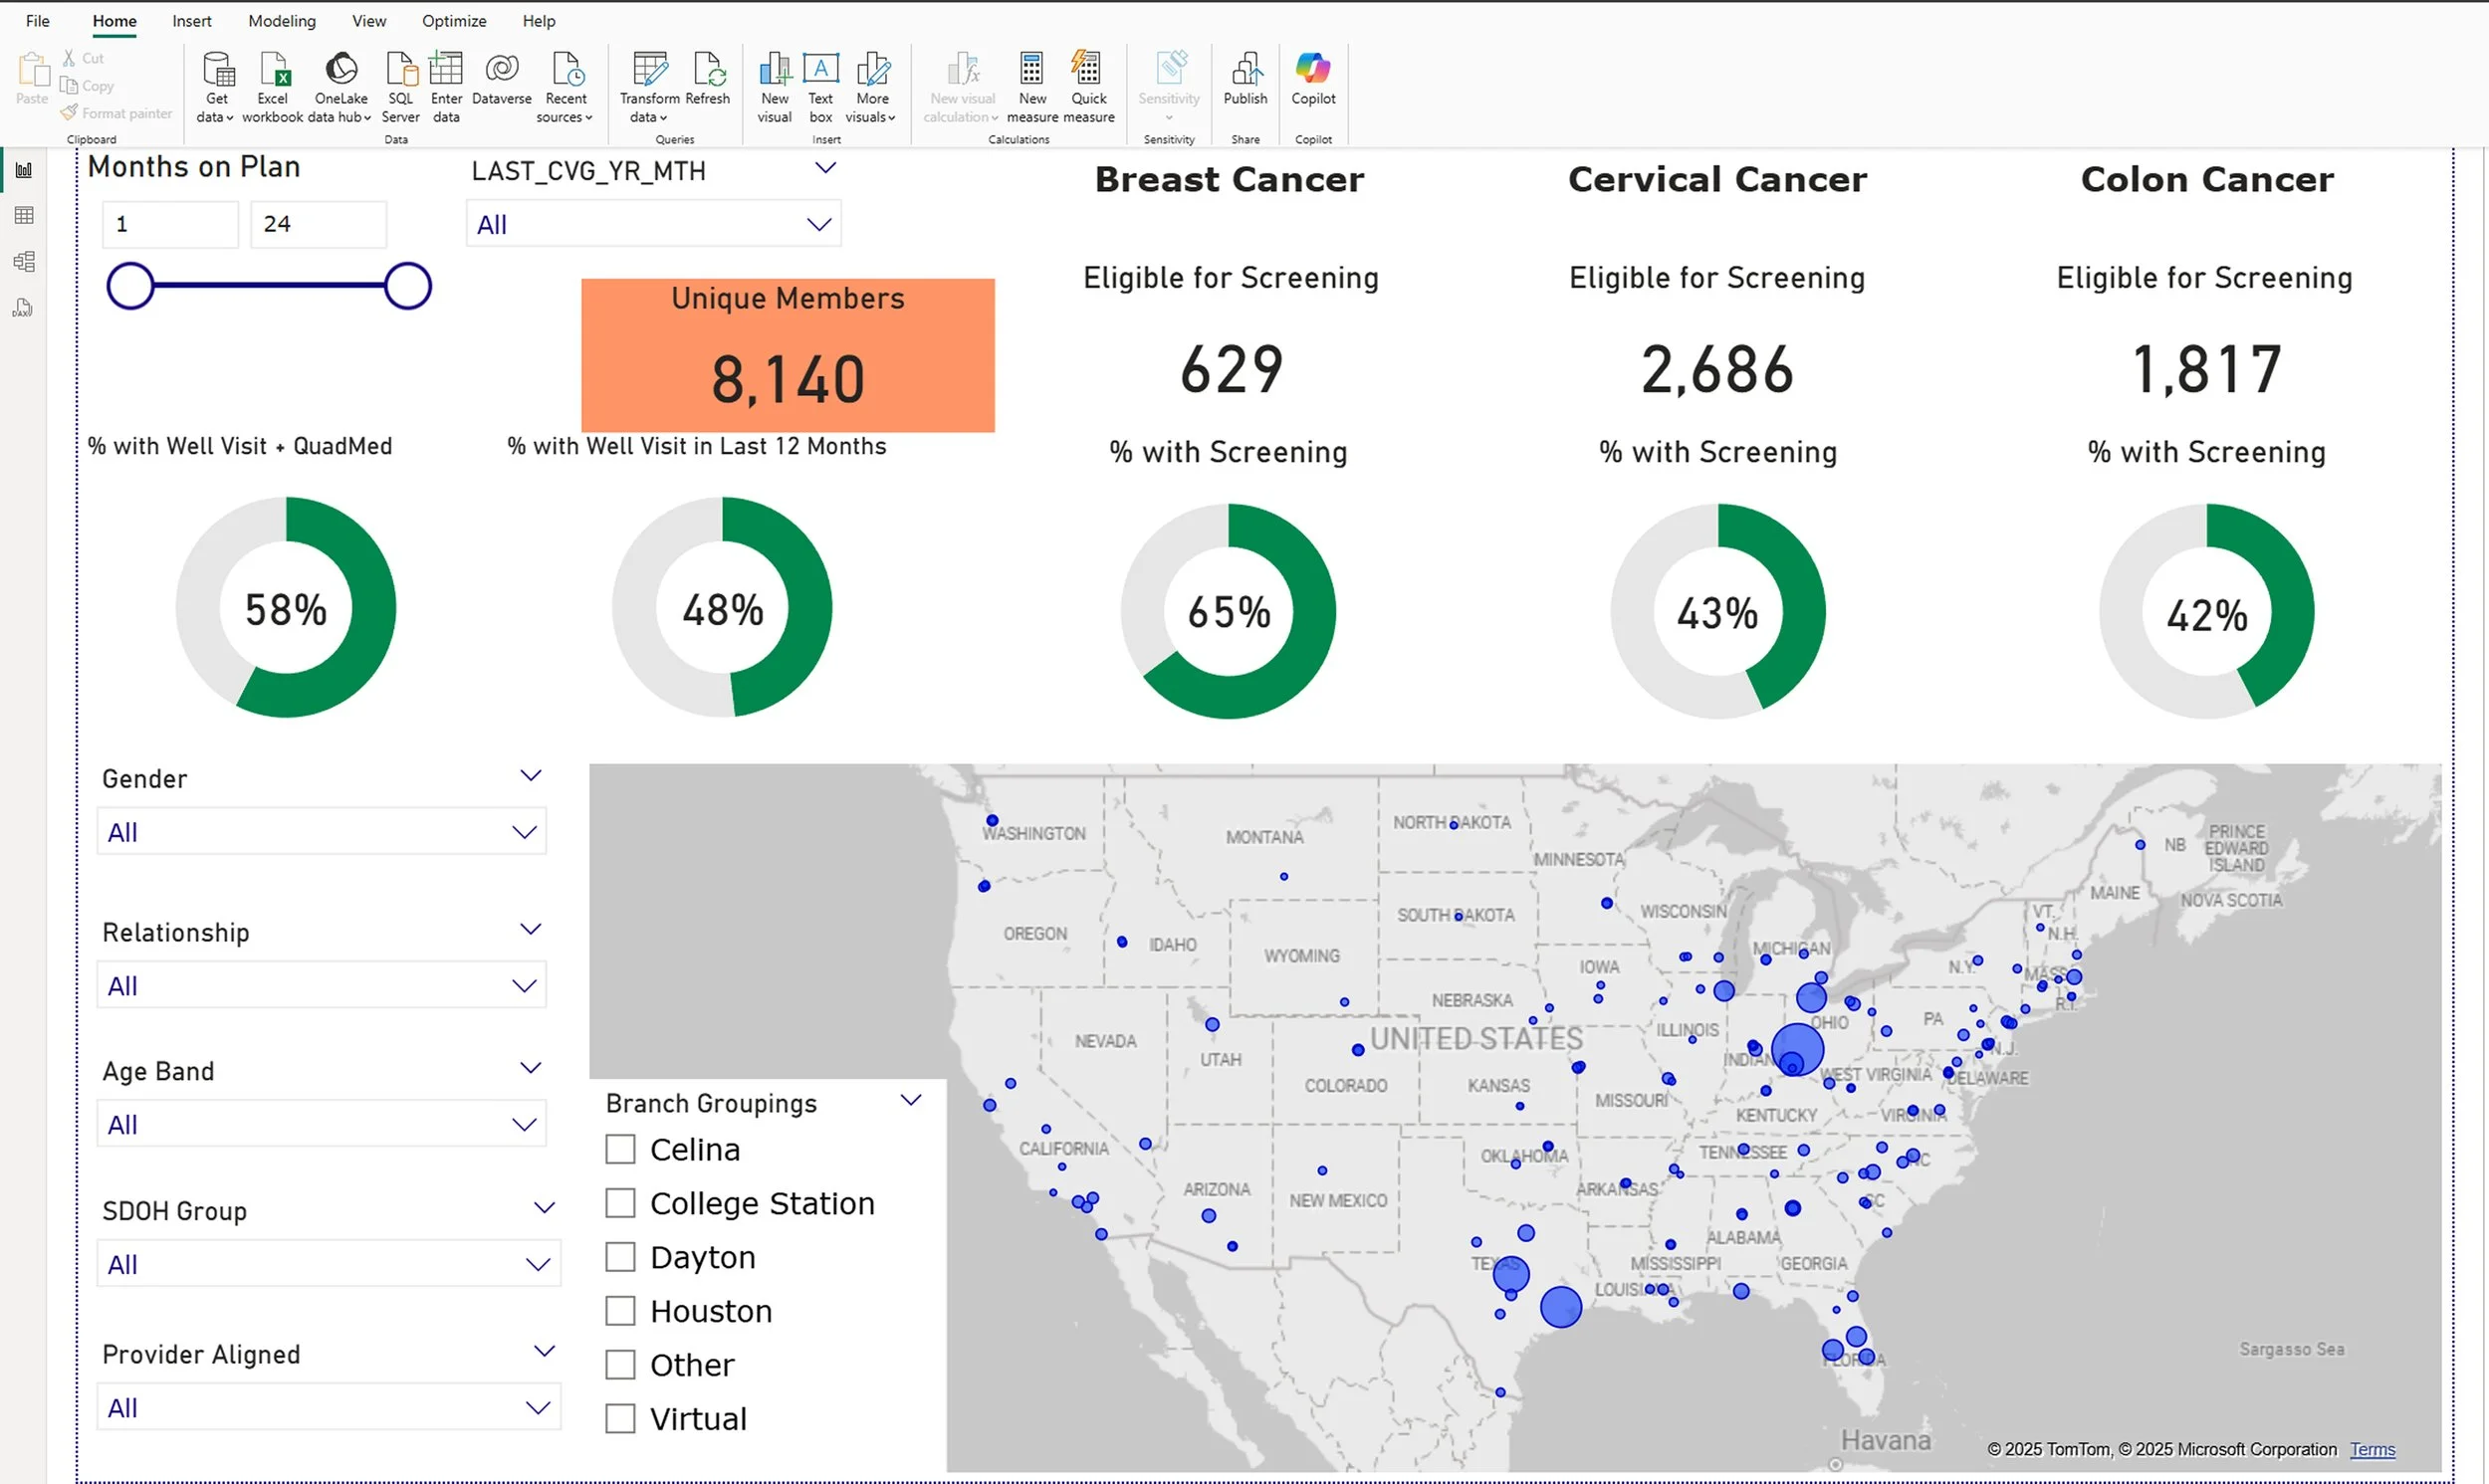Open the Modeling ribbon tab
The height and width of the screenshot is (1484, 2489).
tap(281, 21)
